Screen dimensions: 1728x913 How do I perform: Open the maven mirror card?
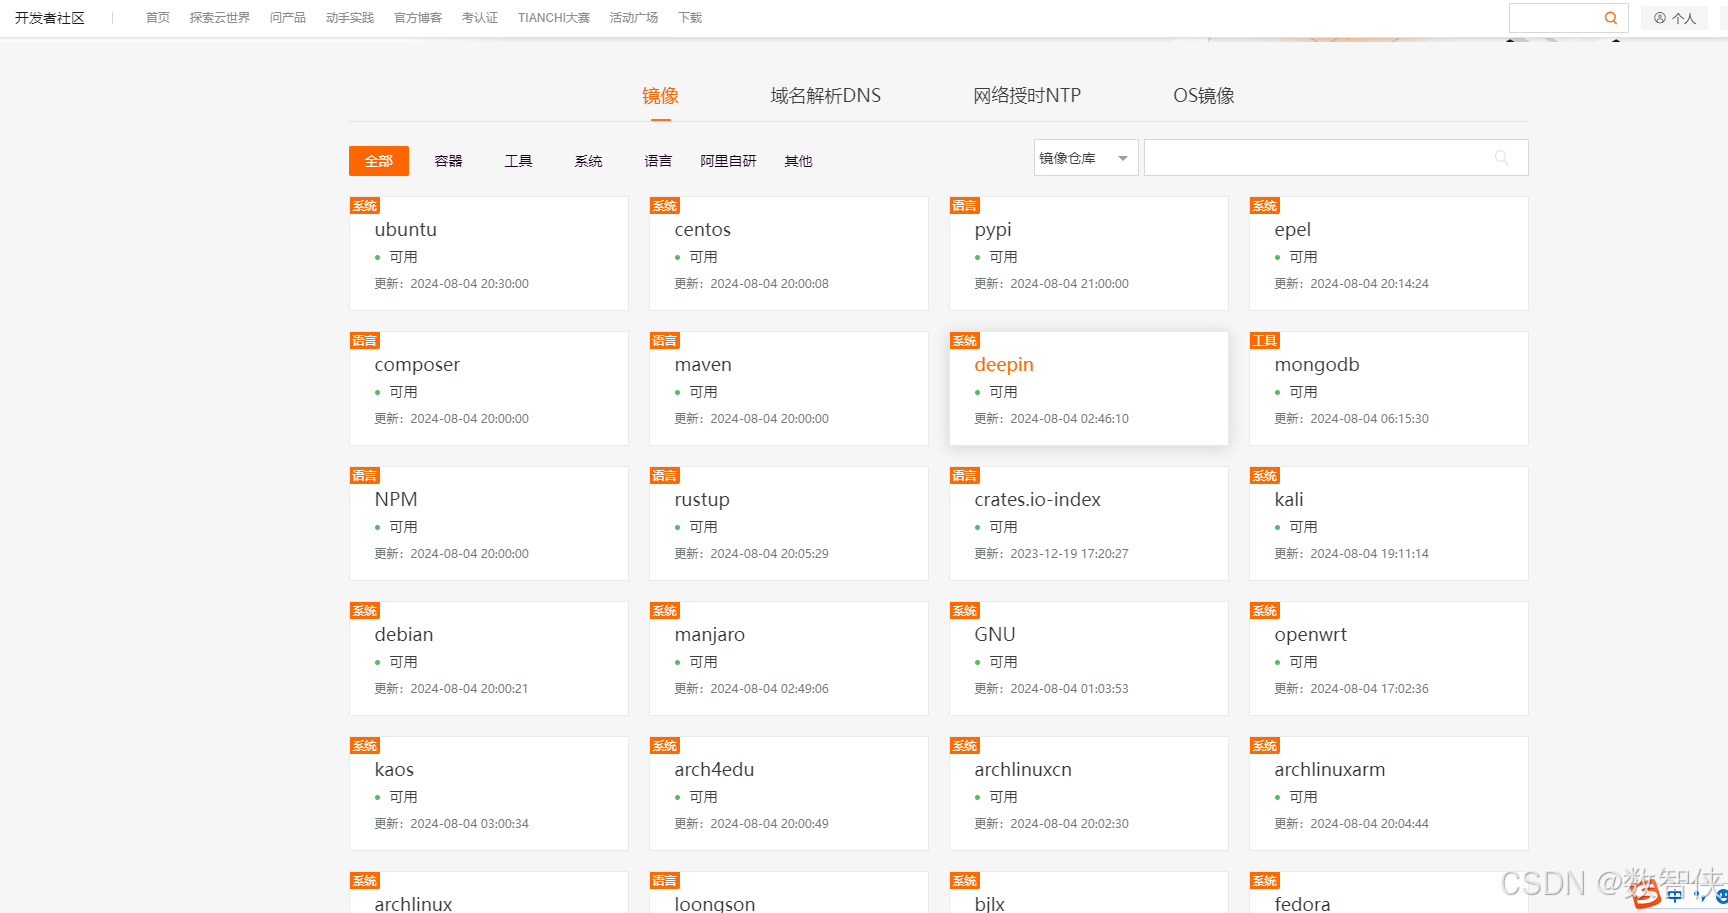[789, 388]
